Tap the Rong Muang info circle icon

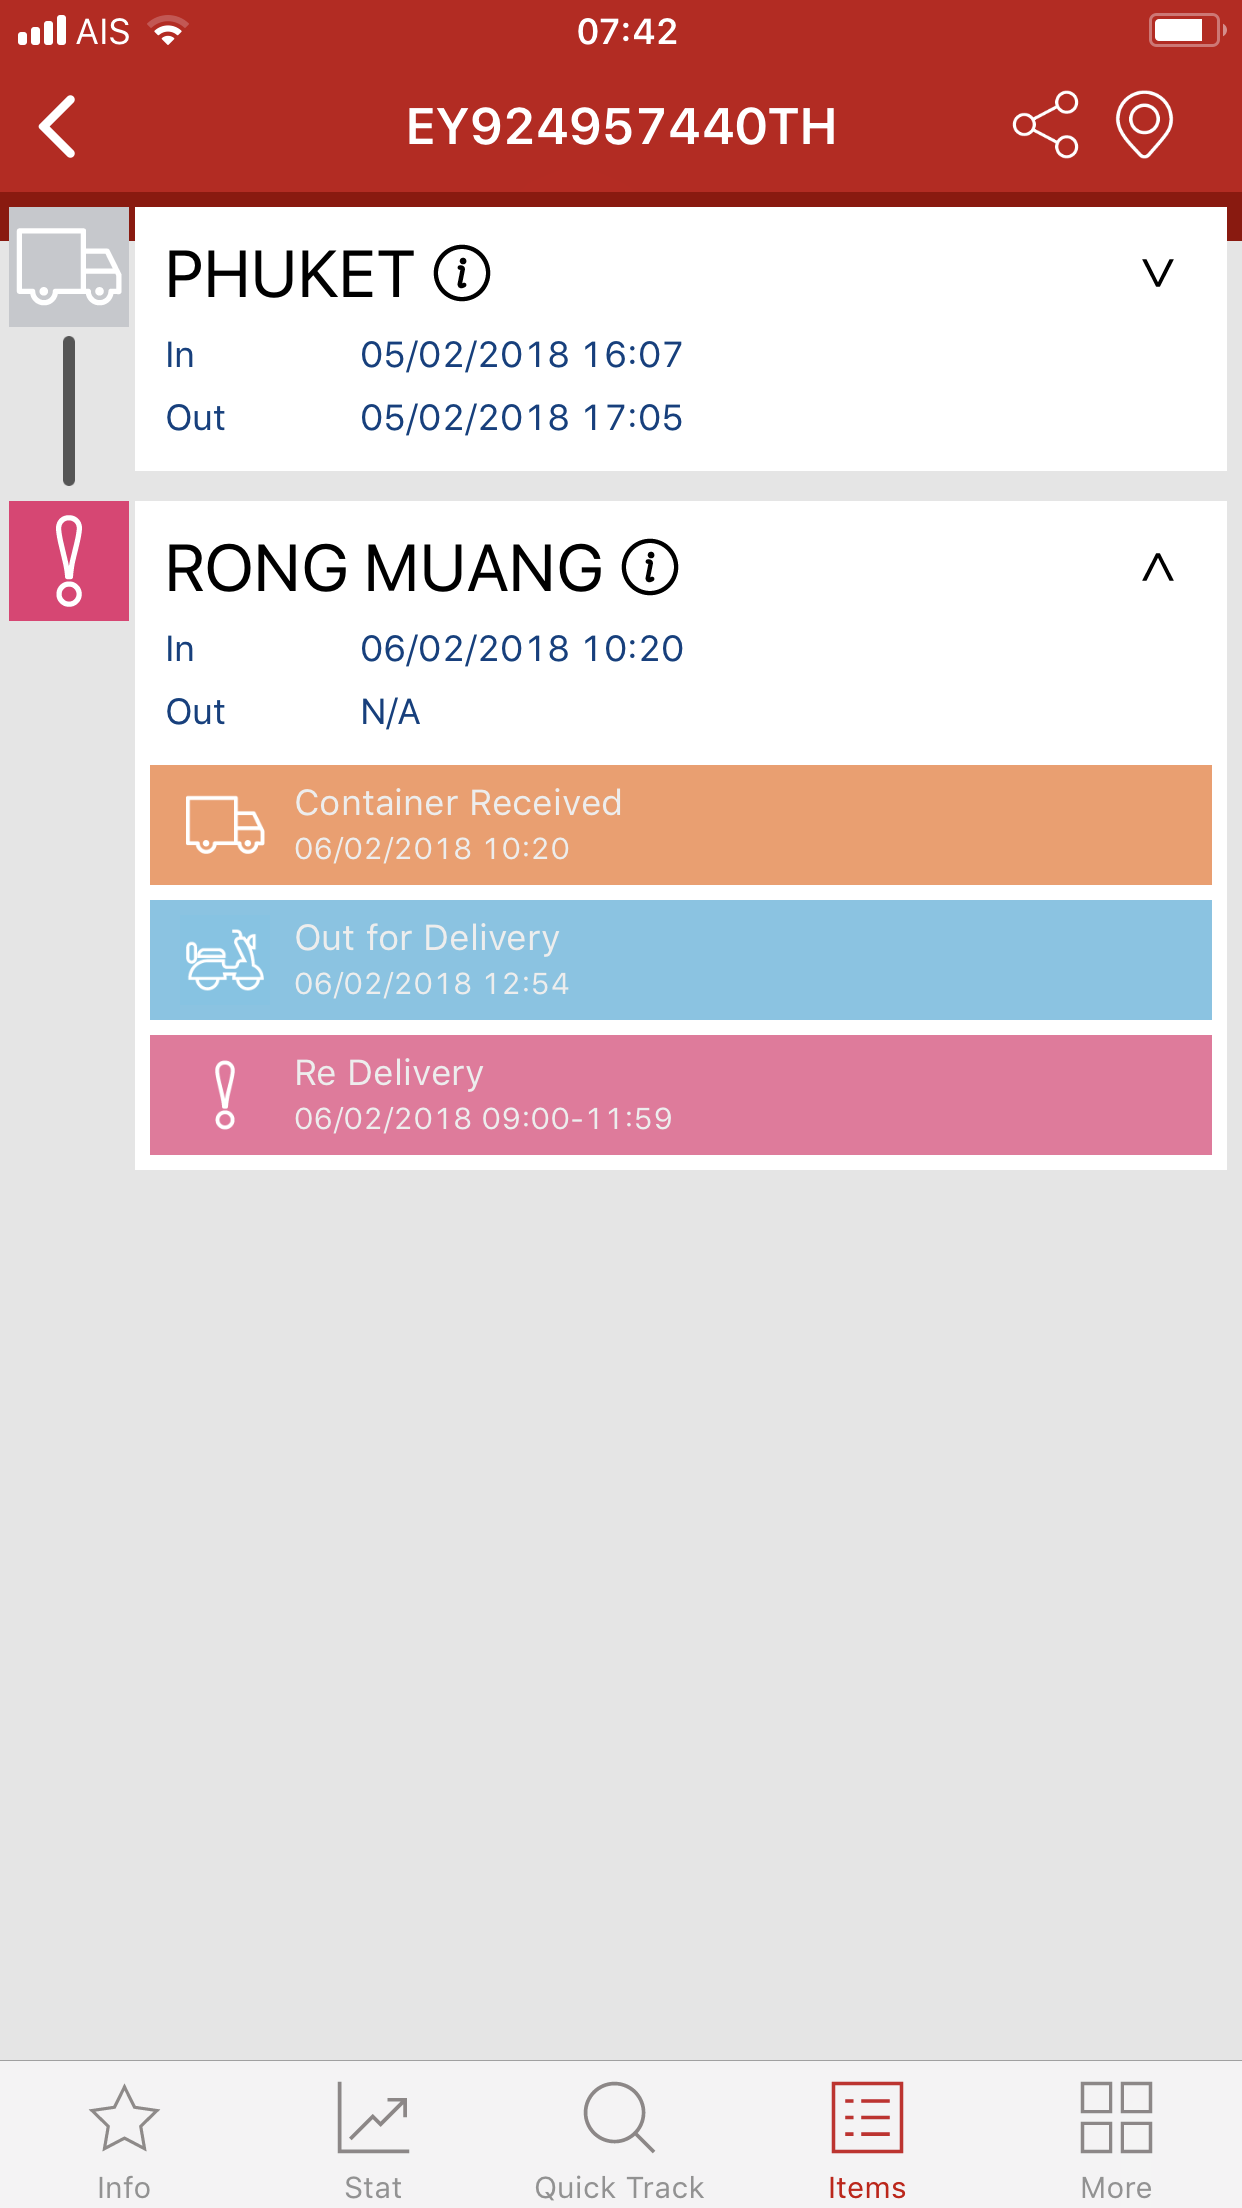click(x=650, y=568)
